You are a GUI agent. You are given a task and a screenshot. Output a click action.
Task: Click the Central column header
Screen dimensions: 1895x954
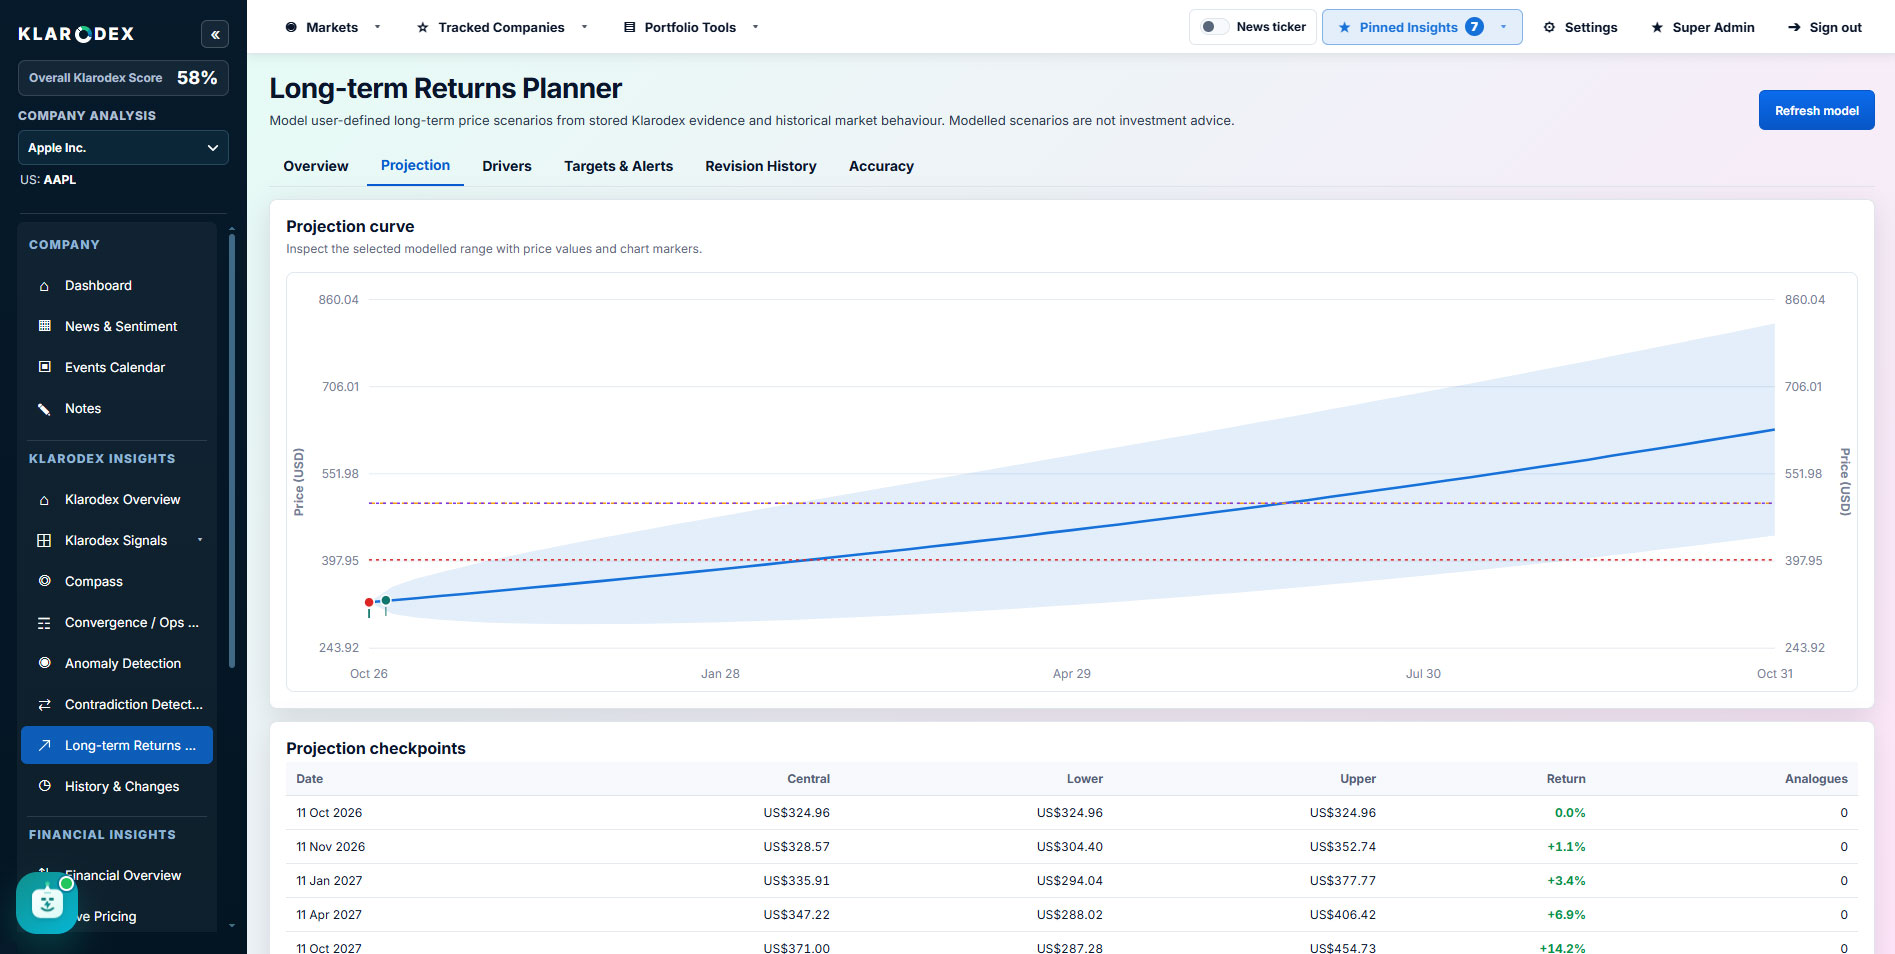pyautogui.click(x=808, y=779)
